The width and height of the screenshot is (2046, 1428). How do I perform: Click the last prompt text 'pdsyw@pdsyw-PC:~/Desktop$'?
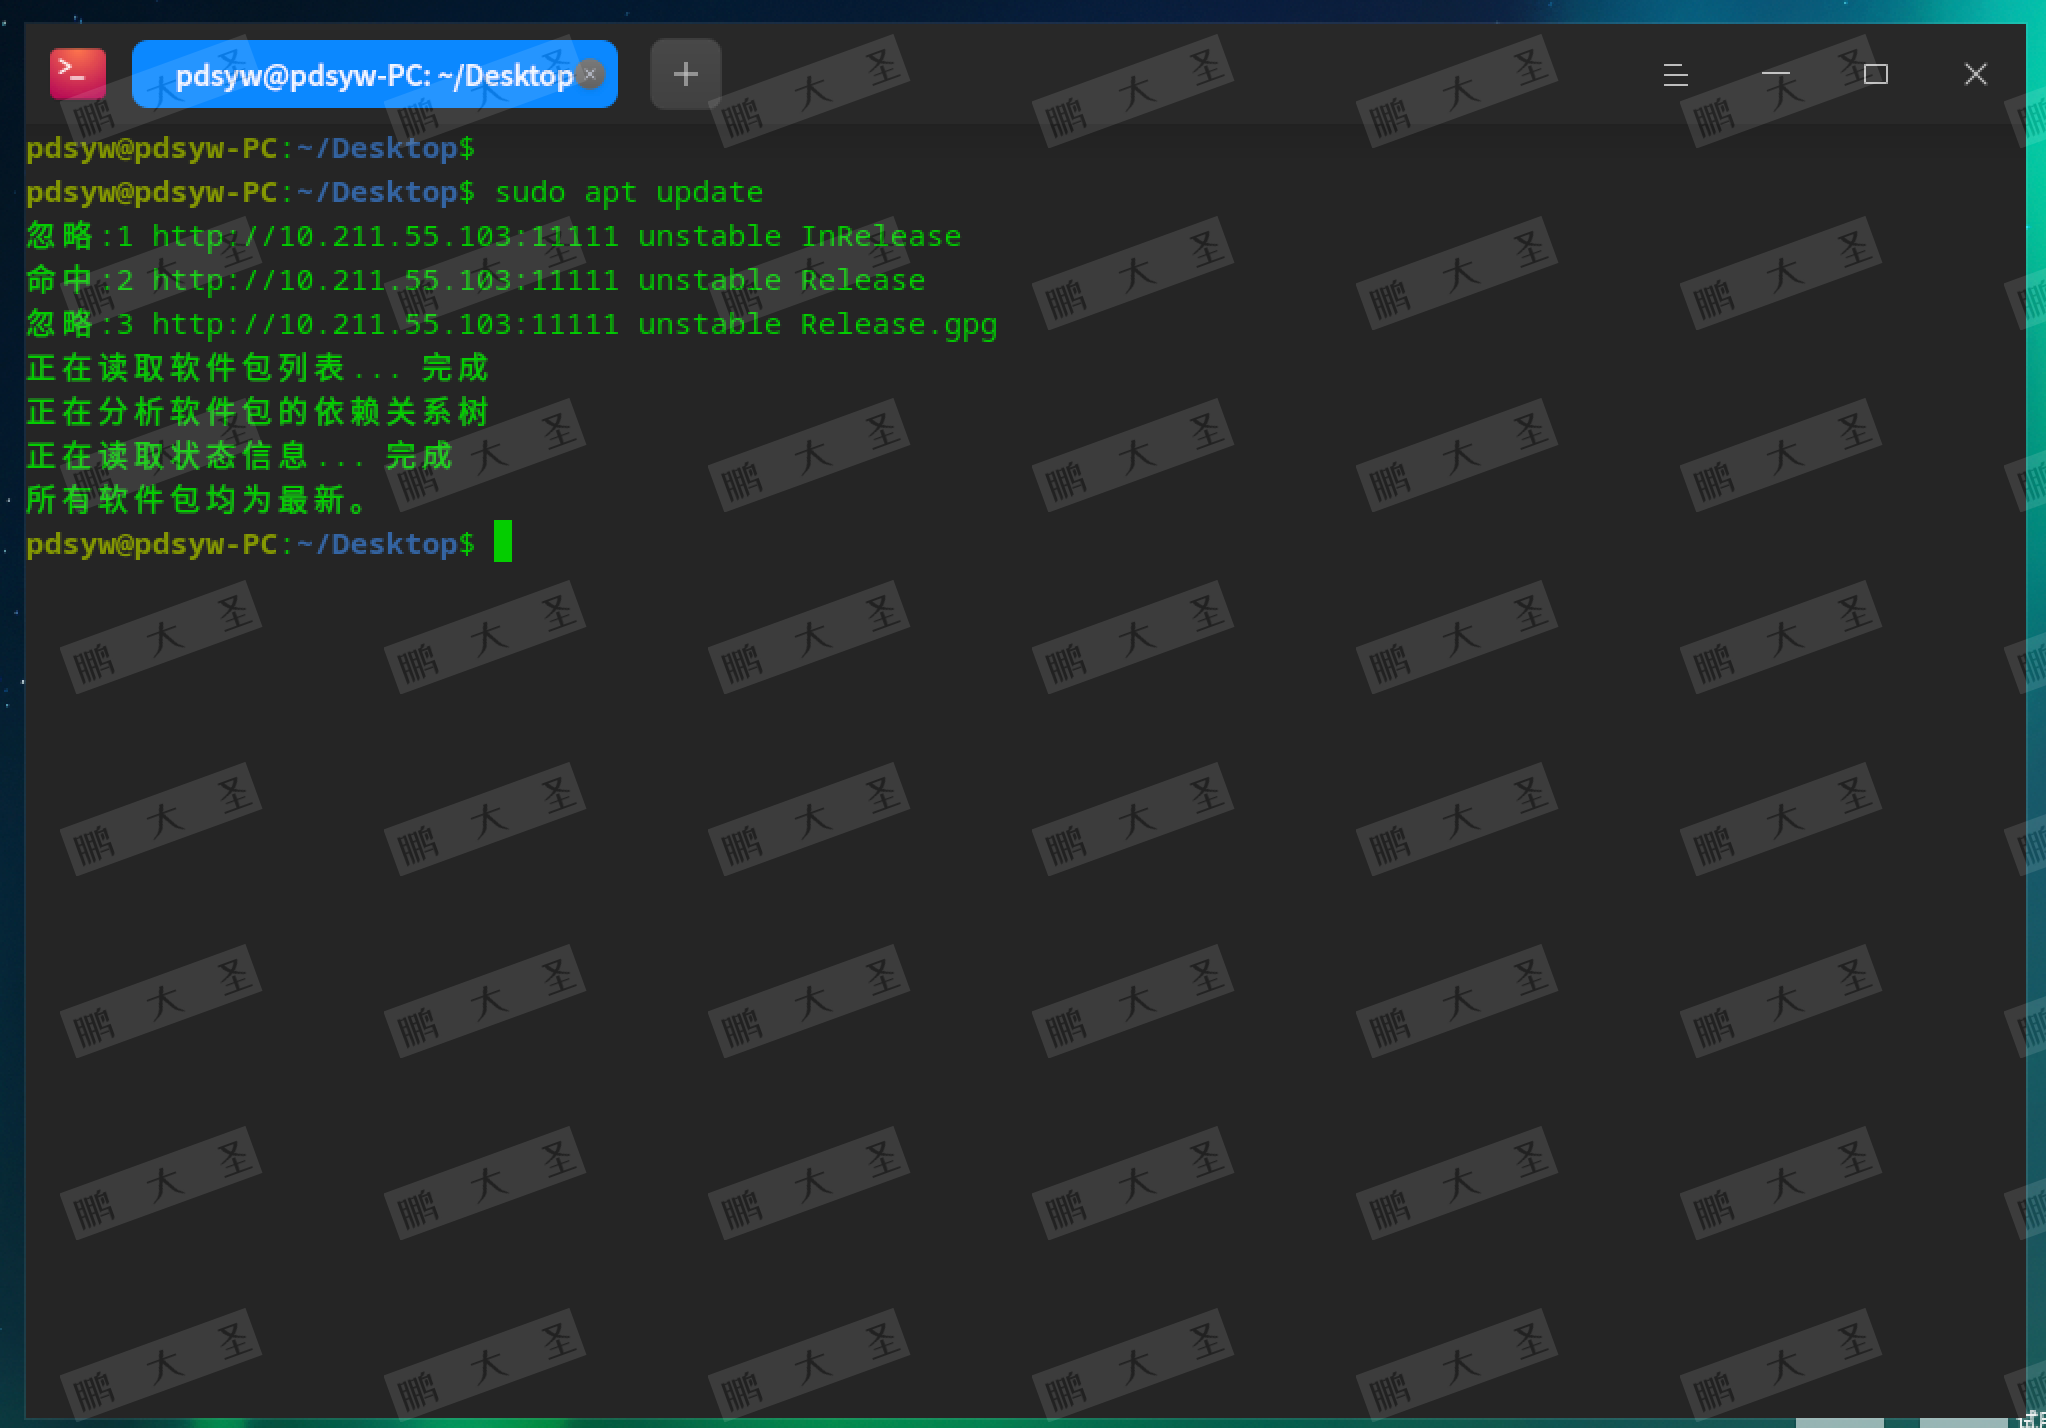(250, 544)
